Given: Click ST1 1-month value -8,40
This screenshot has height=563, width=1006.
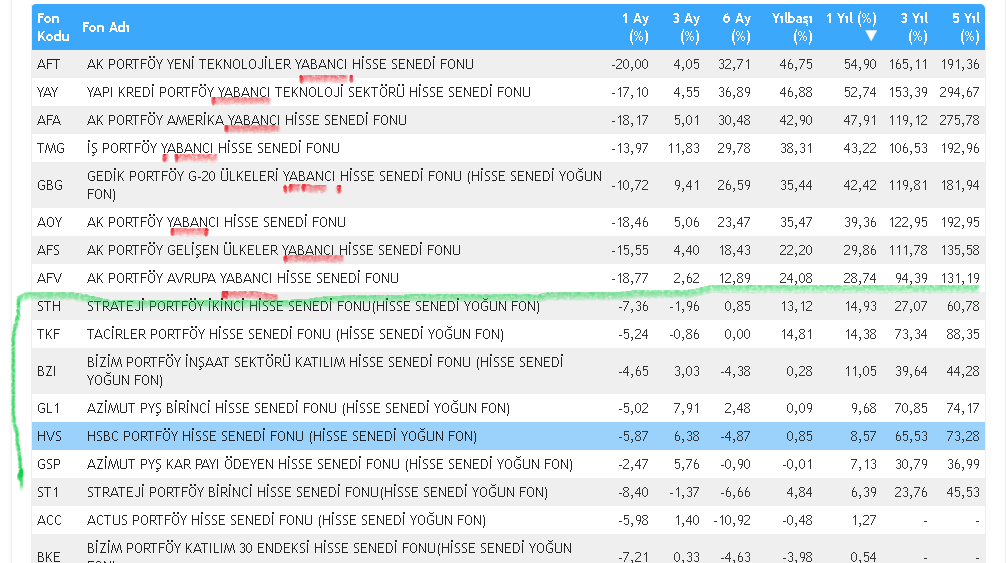Looking at the screenshot, I should point(633,494).
